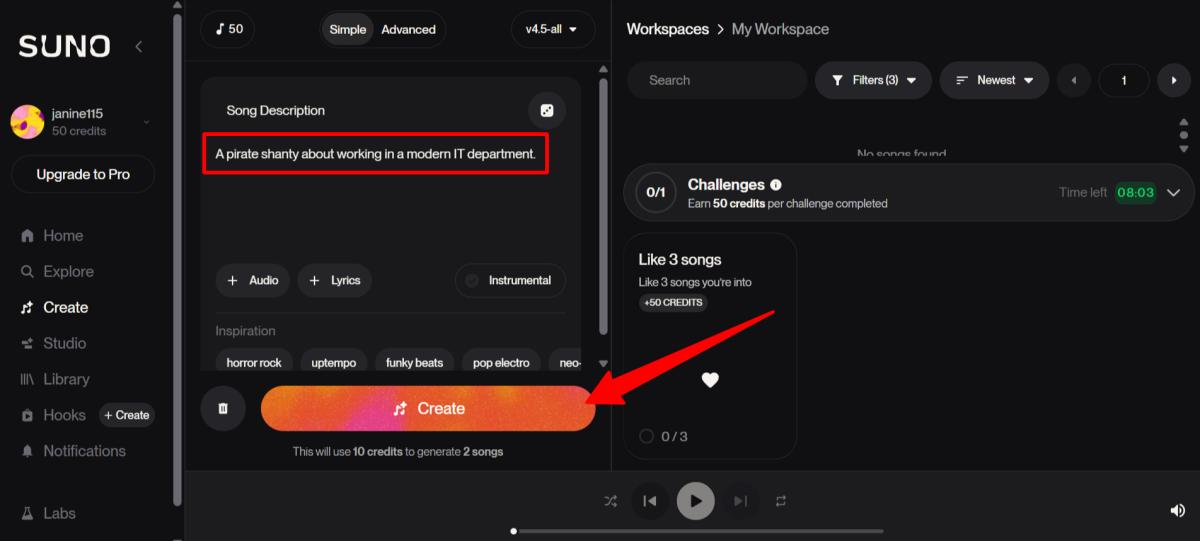Go to Home in sidebar
This screenshot has height=541, width=1200.
(x=52, y=236)
